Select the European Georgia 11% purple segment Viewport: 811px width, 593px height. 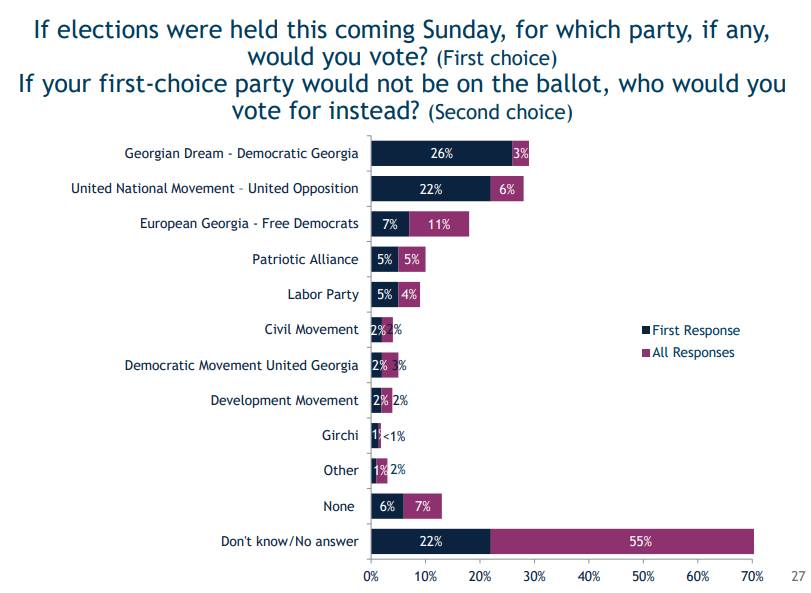pos(439,224)
